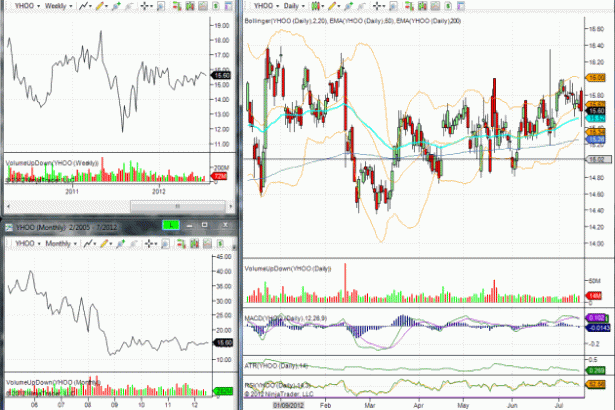Open Strategies dialog in Weekly chart toolbar

click(x=216, y=6)
